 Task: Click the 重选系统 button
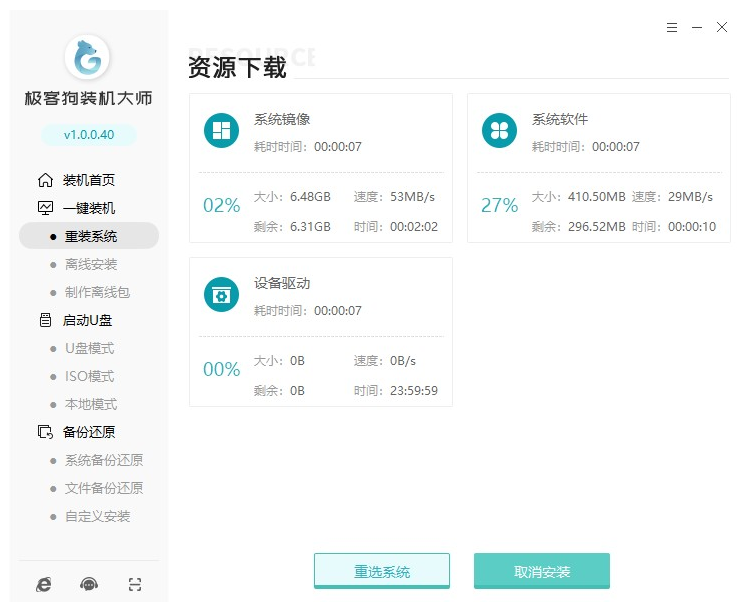[382, 572]
